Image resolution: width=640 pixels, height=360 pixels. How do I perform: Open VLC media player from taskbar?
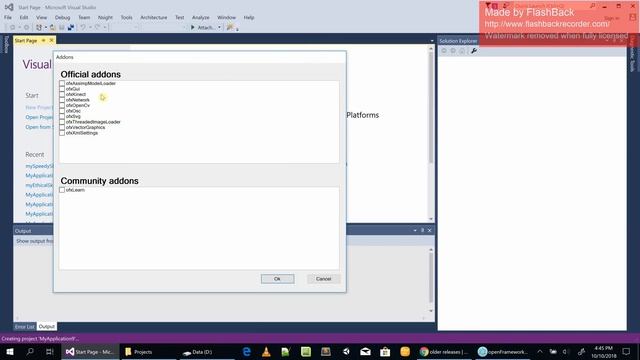(x=266, y=351)
